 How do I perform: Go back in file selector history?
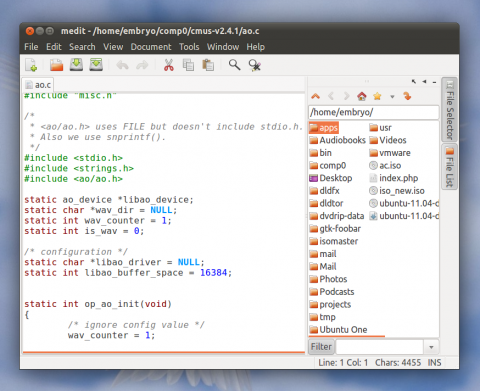[331, 96]
